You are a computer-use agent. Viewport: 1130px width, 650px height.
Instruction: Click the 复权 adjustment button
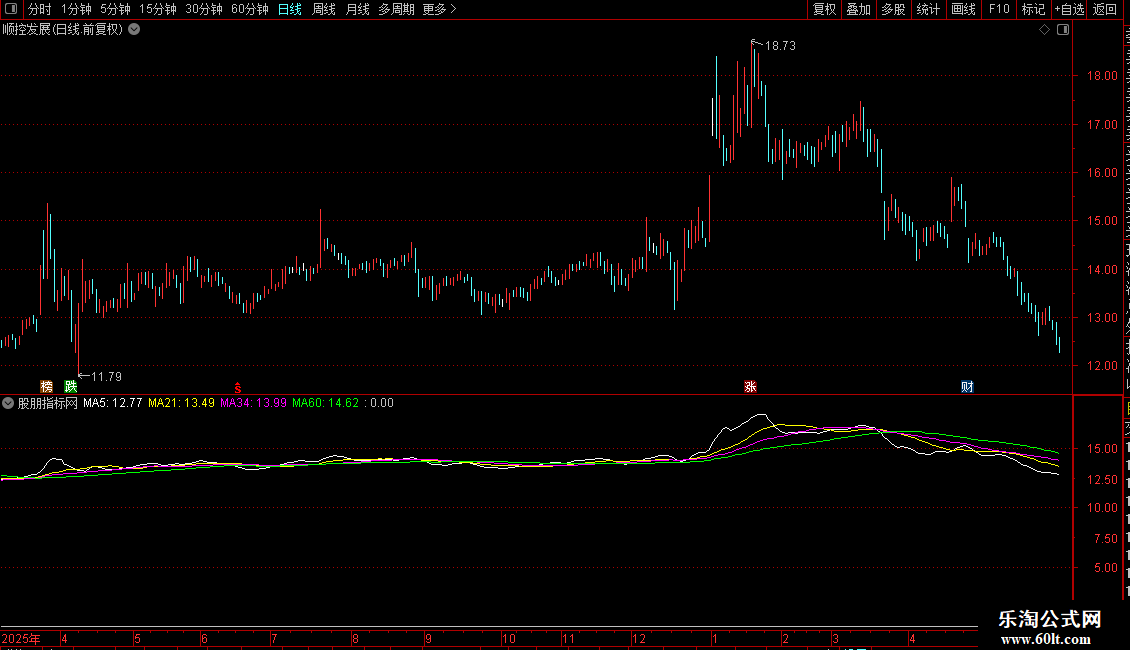[824, 9]
